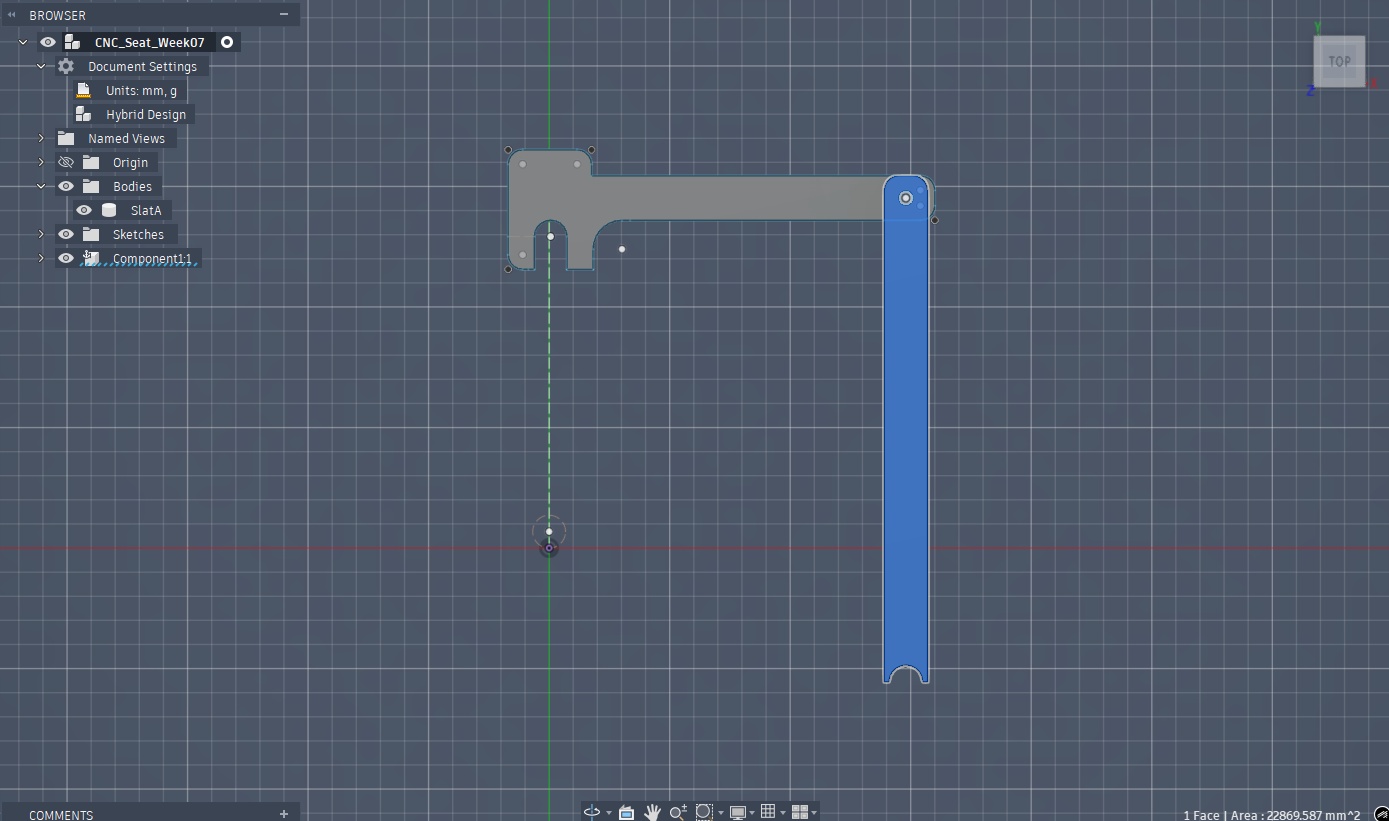Click the Hybrid Design icon
The width and height of the screenshot is (1389, 821).
point(84,114)
